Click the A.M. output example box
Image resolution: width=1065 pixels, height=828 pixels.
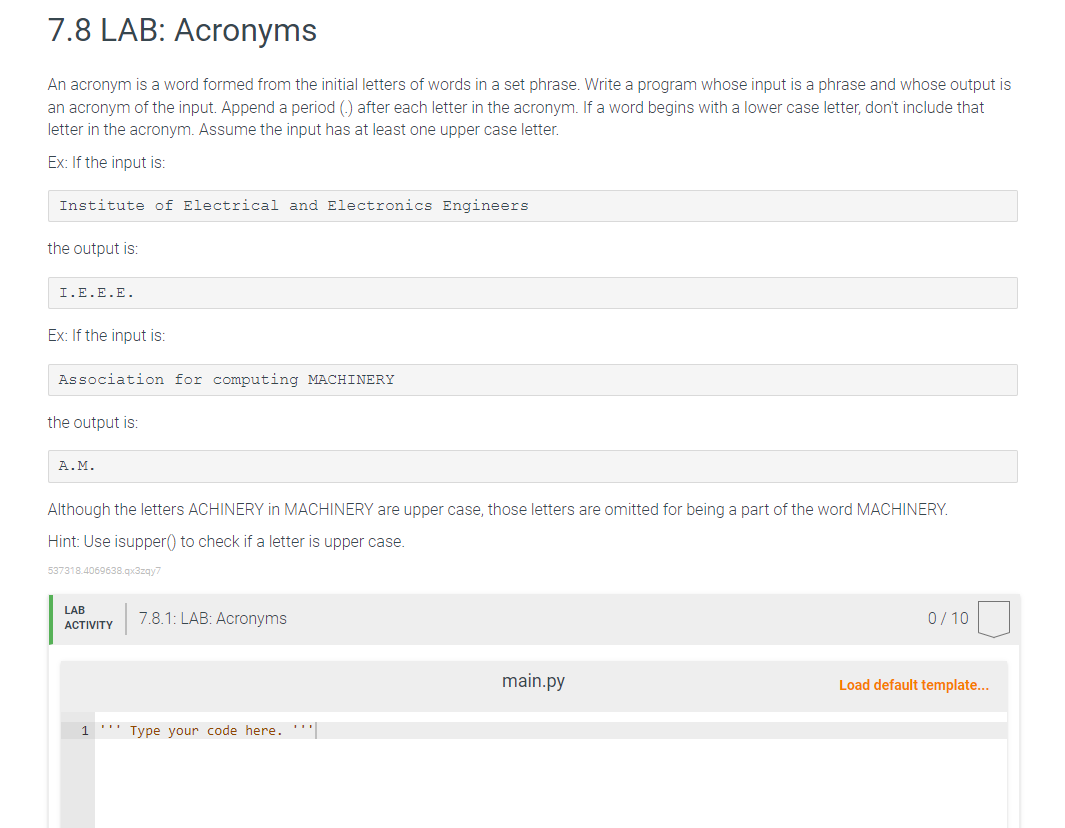pyautogui.click(x=533, y=466)
